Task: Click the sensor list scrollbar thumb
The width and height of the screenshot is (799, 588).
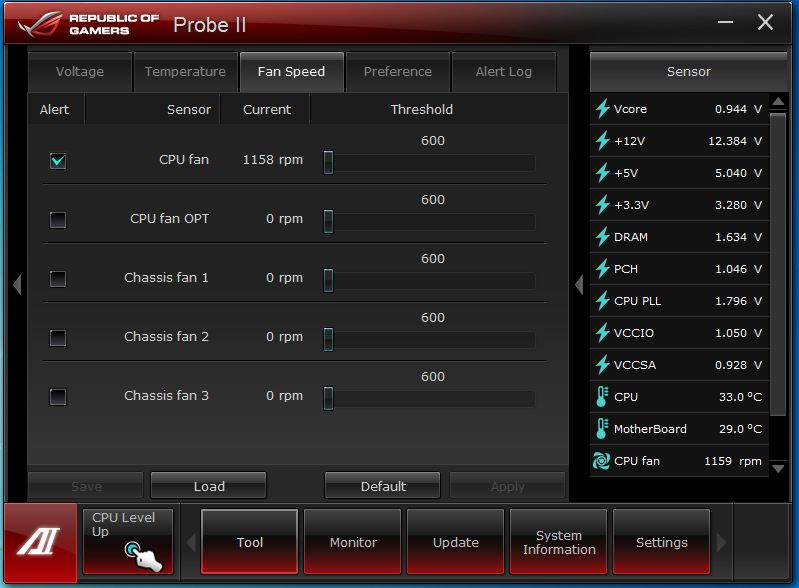Action: pos(778,264)
